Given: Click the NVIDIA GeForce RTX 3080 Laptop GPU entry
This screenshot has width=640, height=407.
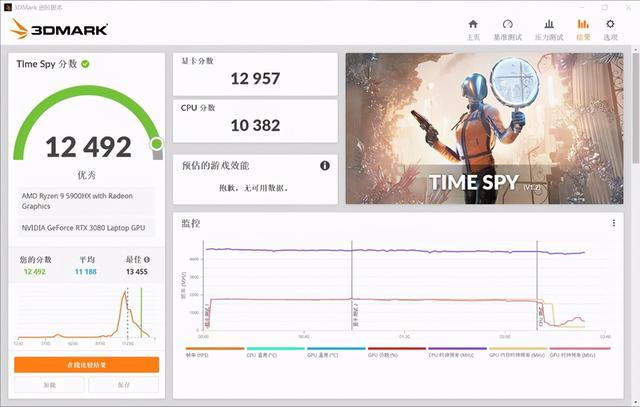Looking at the screenshot, I should point(86,228).
